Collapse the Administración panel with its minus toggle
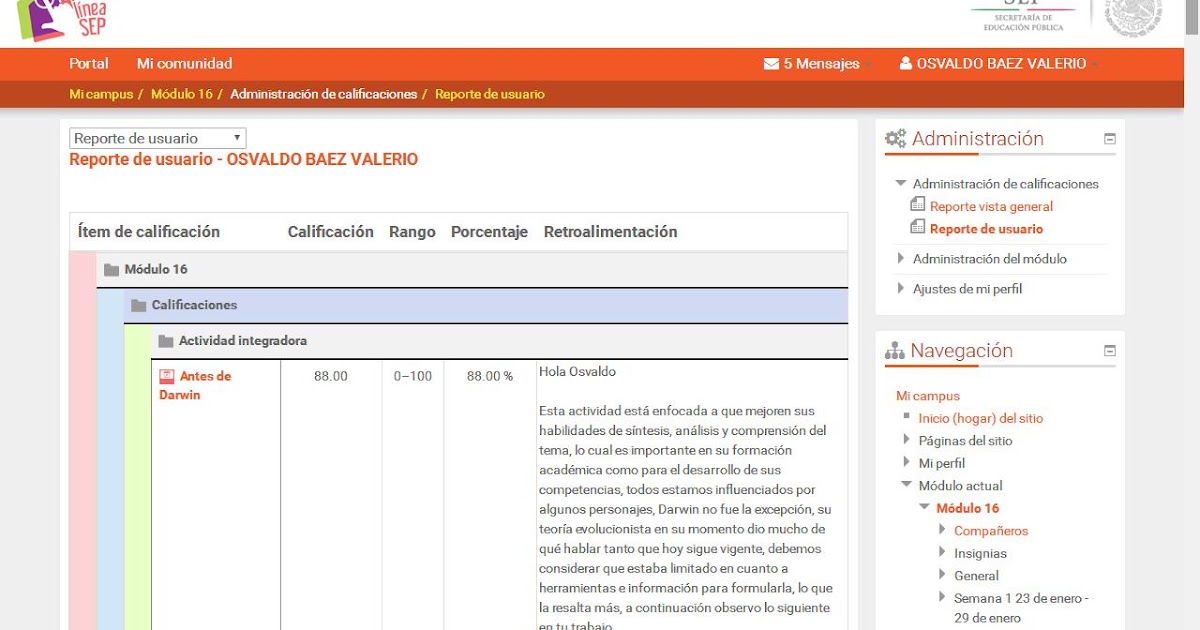Screen dimensions: 1200x630 pos(1109,138)
